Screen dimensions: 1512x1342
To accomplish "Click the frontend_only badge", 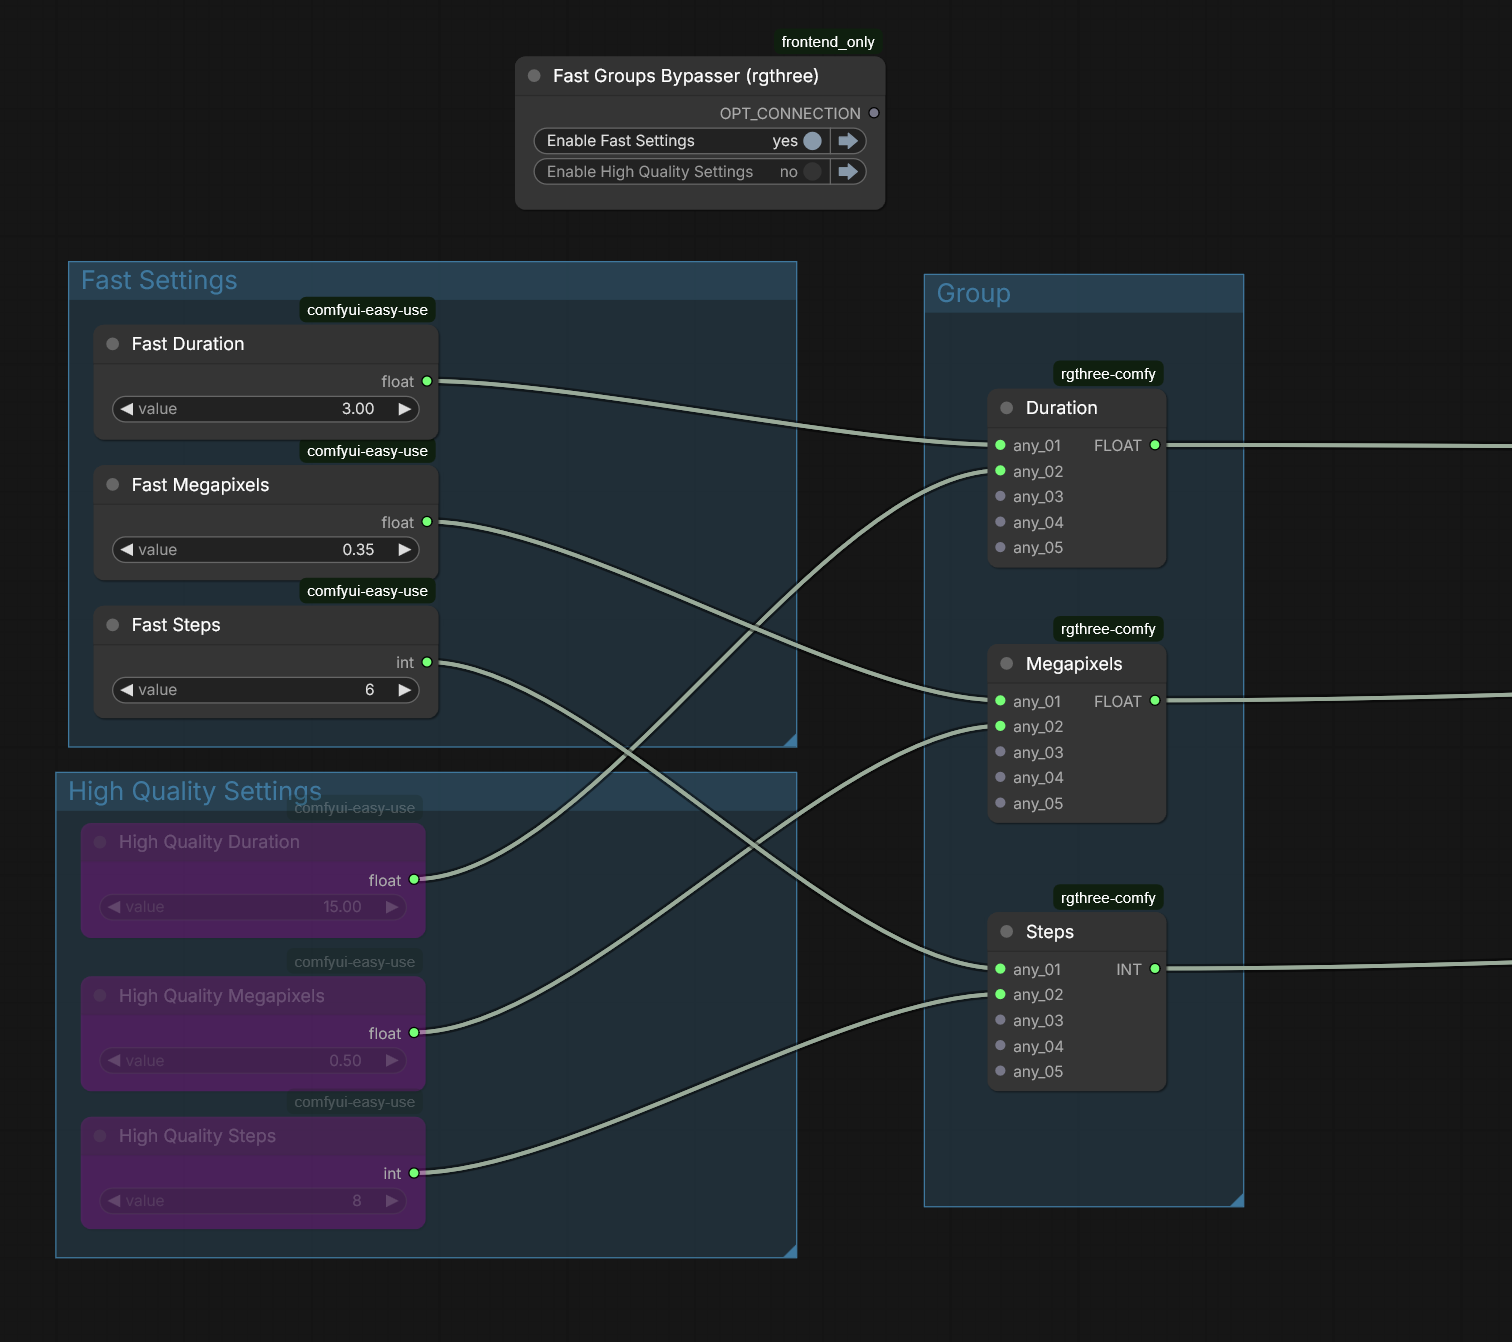I will click(x=828, y=42).
